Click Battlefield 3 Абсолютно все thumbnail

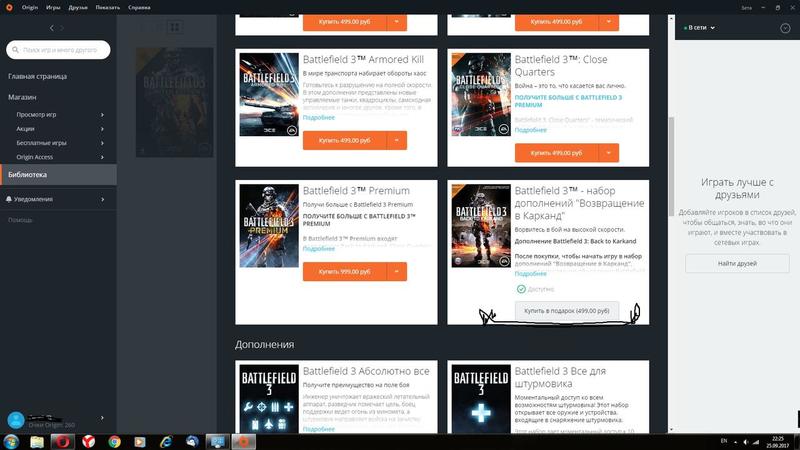pos(269,399)
